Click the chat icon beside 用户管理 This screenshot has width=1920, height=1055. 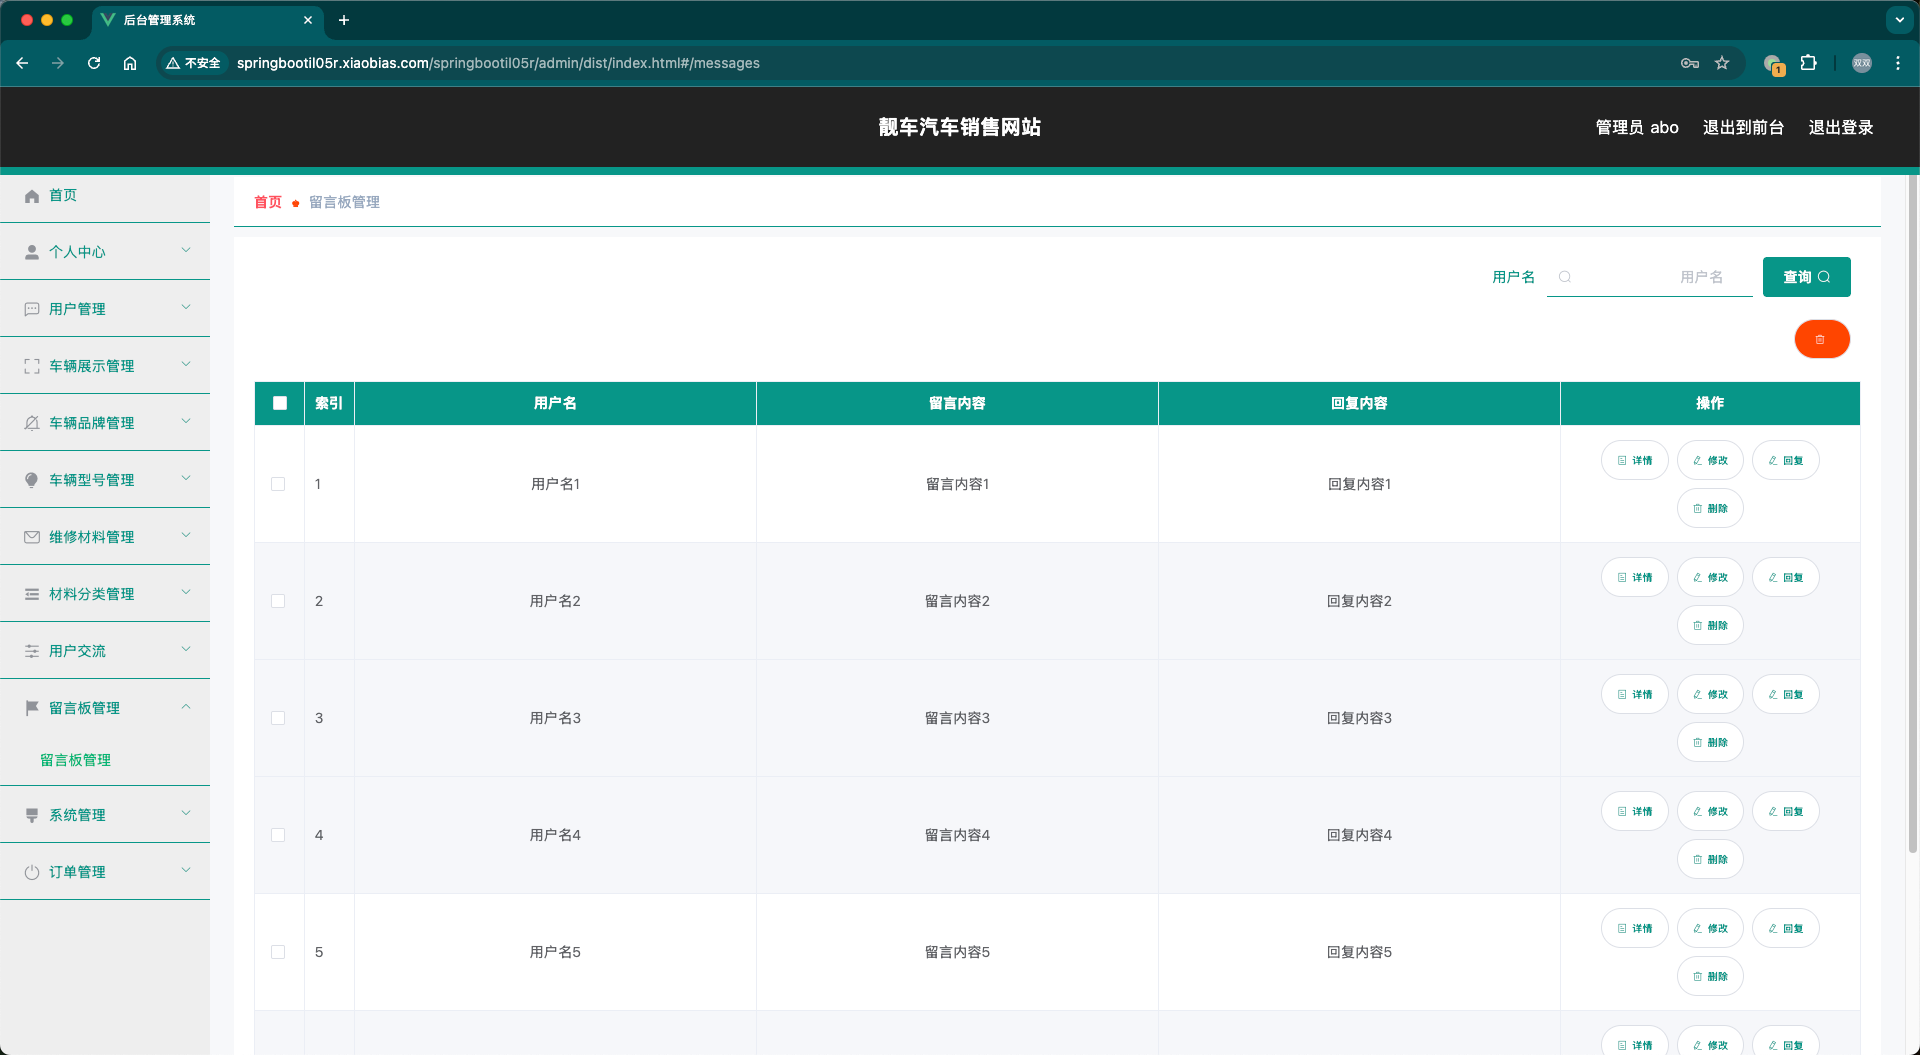[x=32, y=309]
